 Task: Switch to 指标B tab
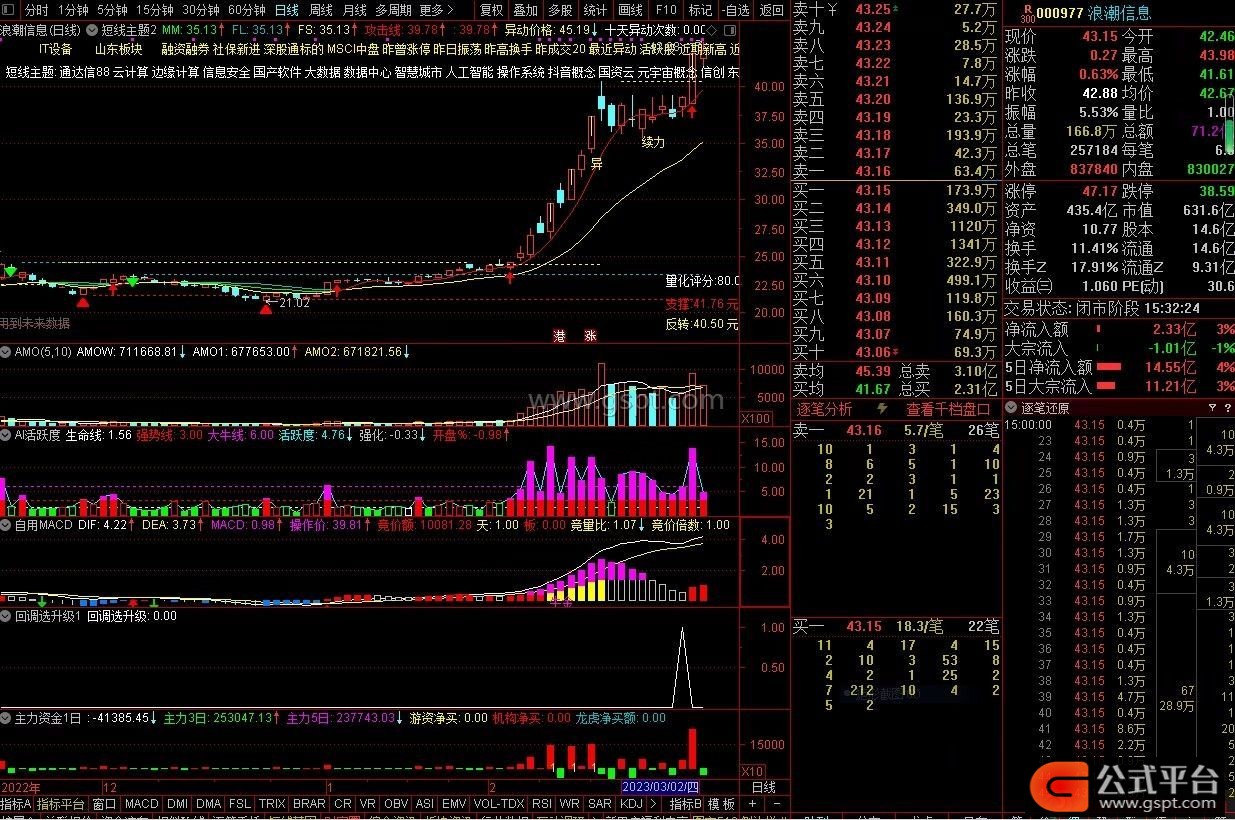pos(686,804)
